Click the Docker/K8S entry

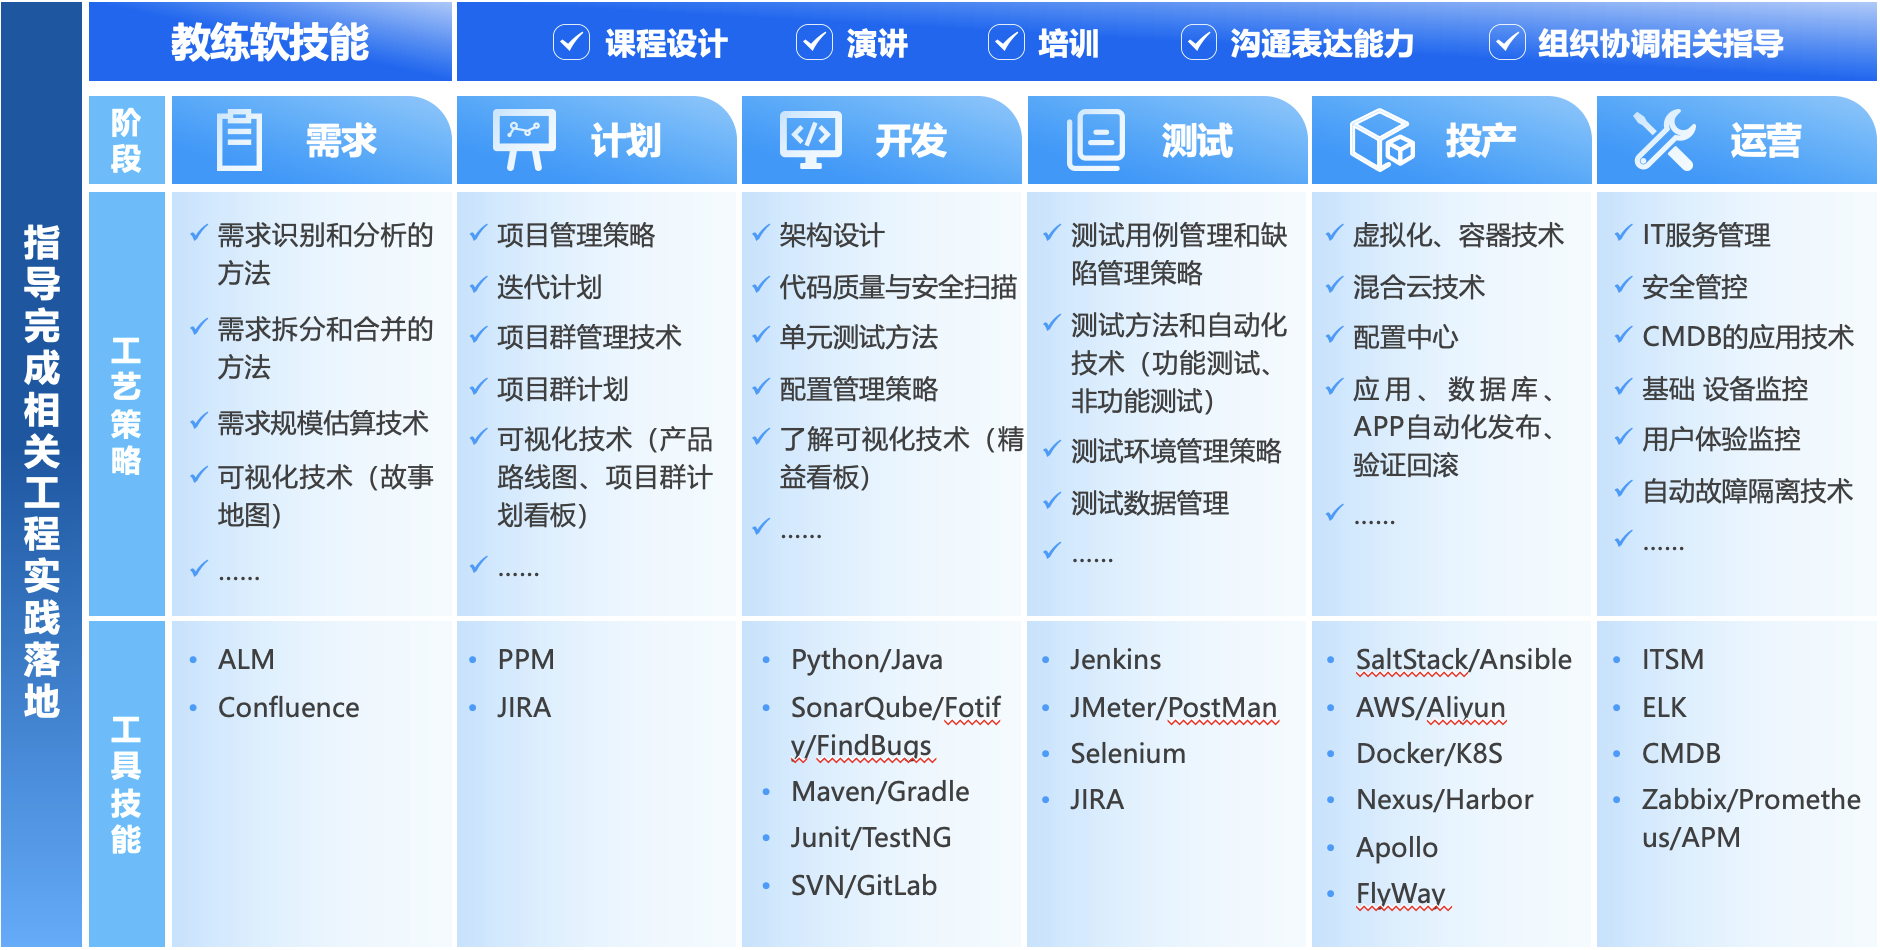click(1429, 754)
